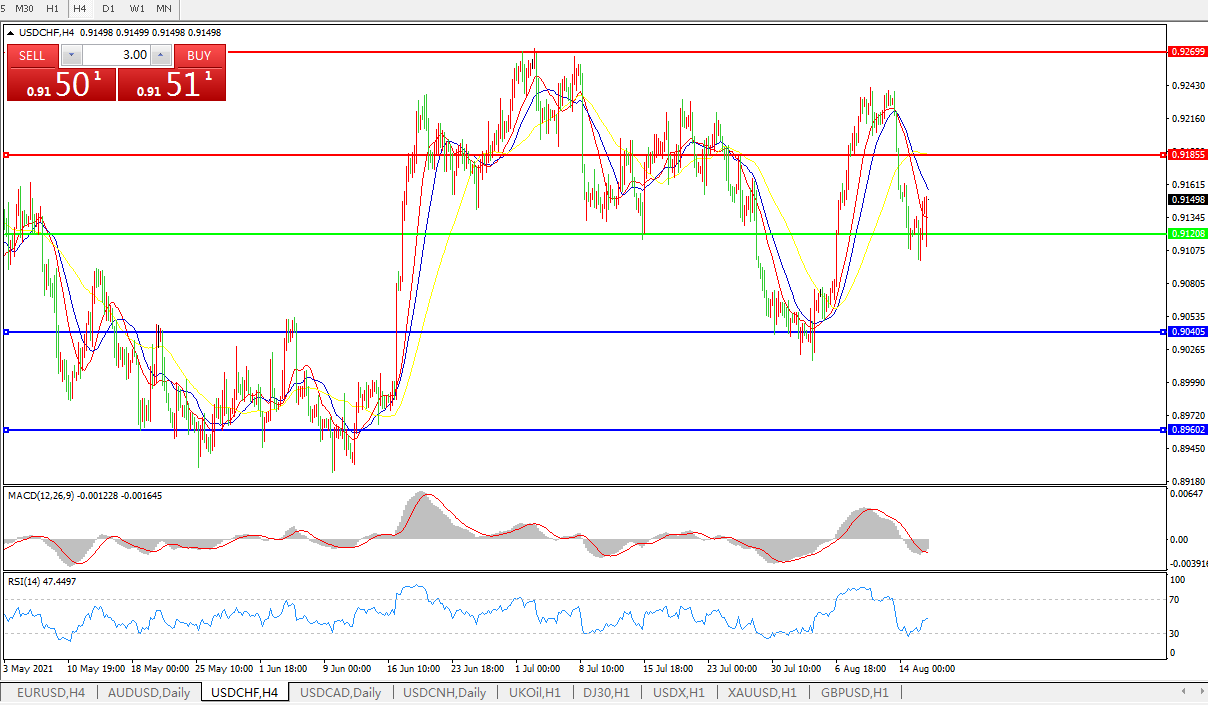The image size is (1208, 705).
Task: Collapse the one-click trading panel triangle
Action: pyautogui.click(x=11, y=33)
